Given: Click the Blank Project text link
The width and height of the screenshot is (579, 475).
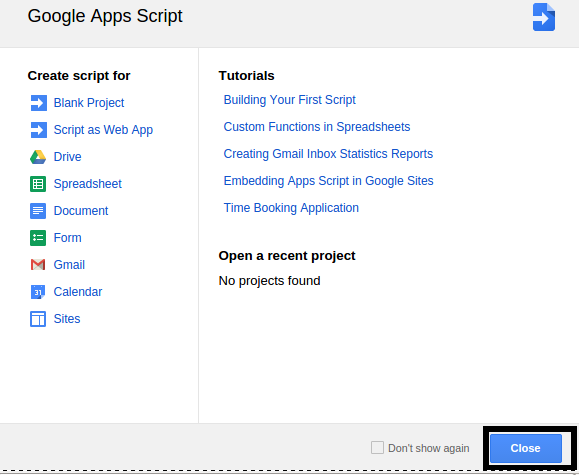Looking at the screenshot, I should point(89,103).
